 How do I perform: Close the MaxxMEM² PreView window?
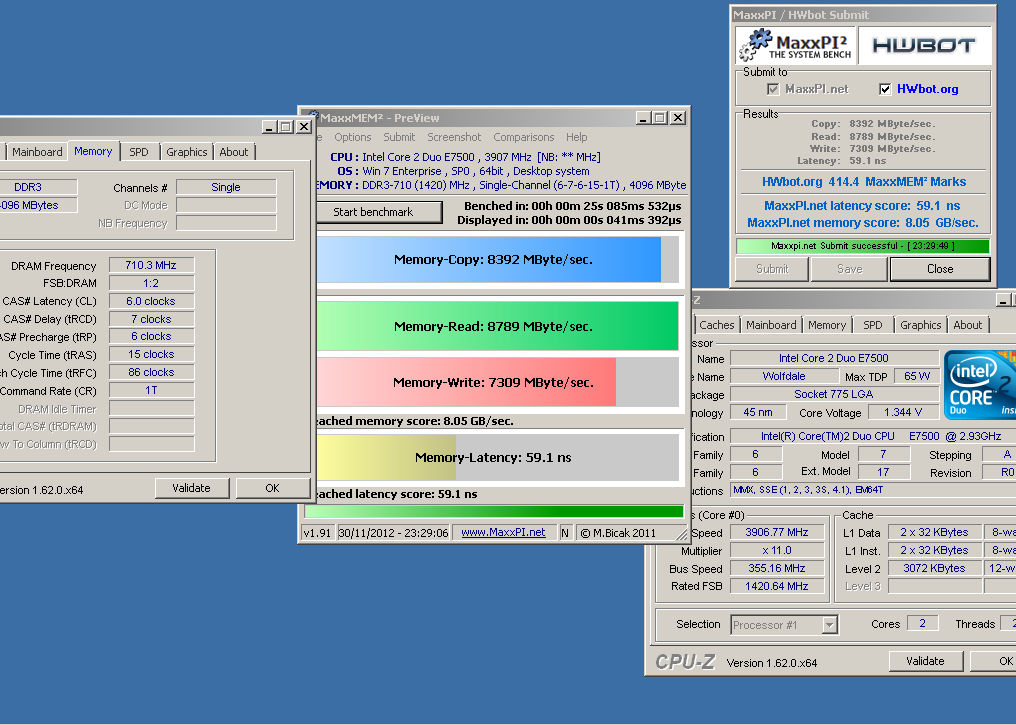click(678, 118)
